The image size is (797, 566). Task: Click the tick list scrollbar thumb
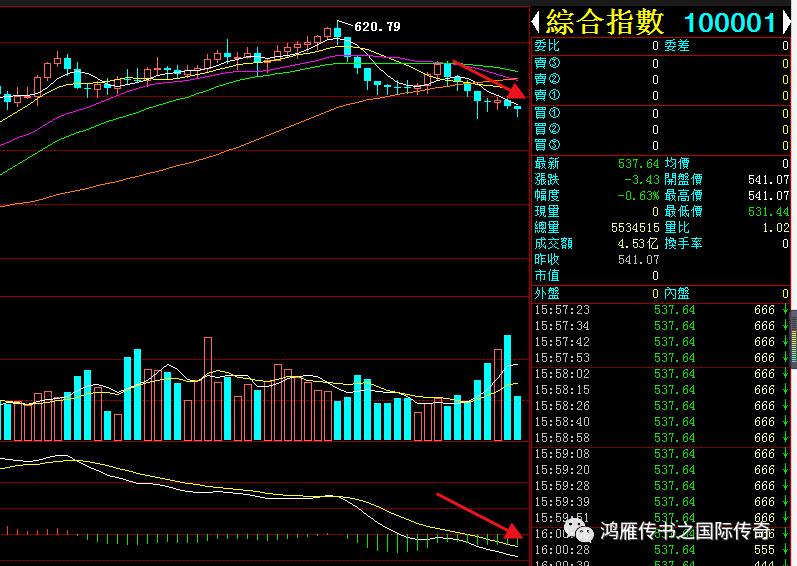coord(793,339)
